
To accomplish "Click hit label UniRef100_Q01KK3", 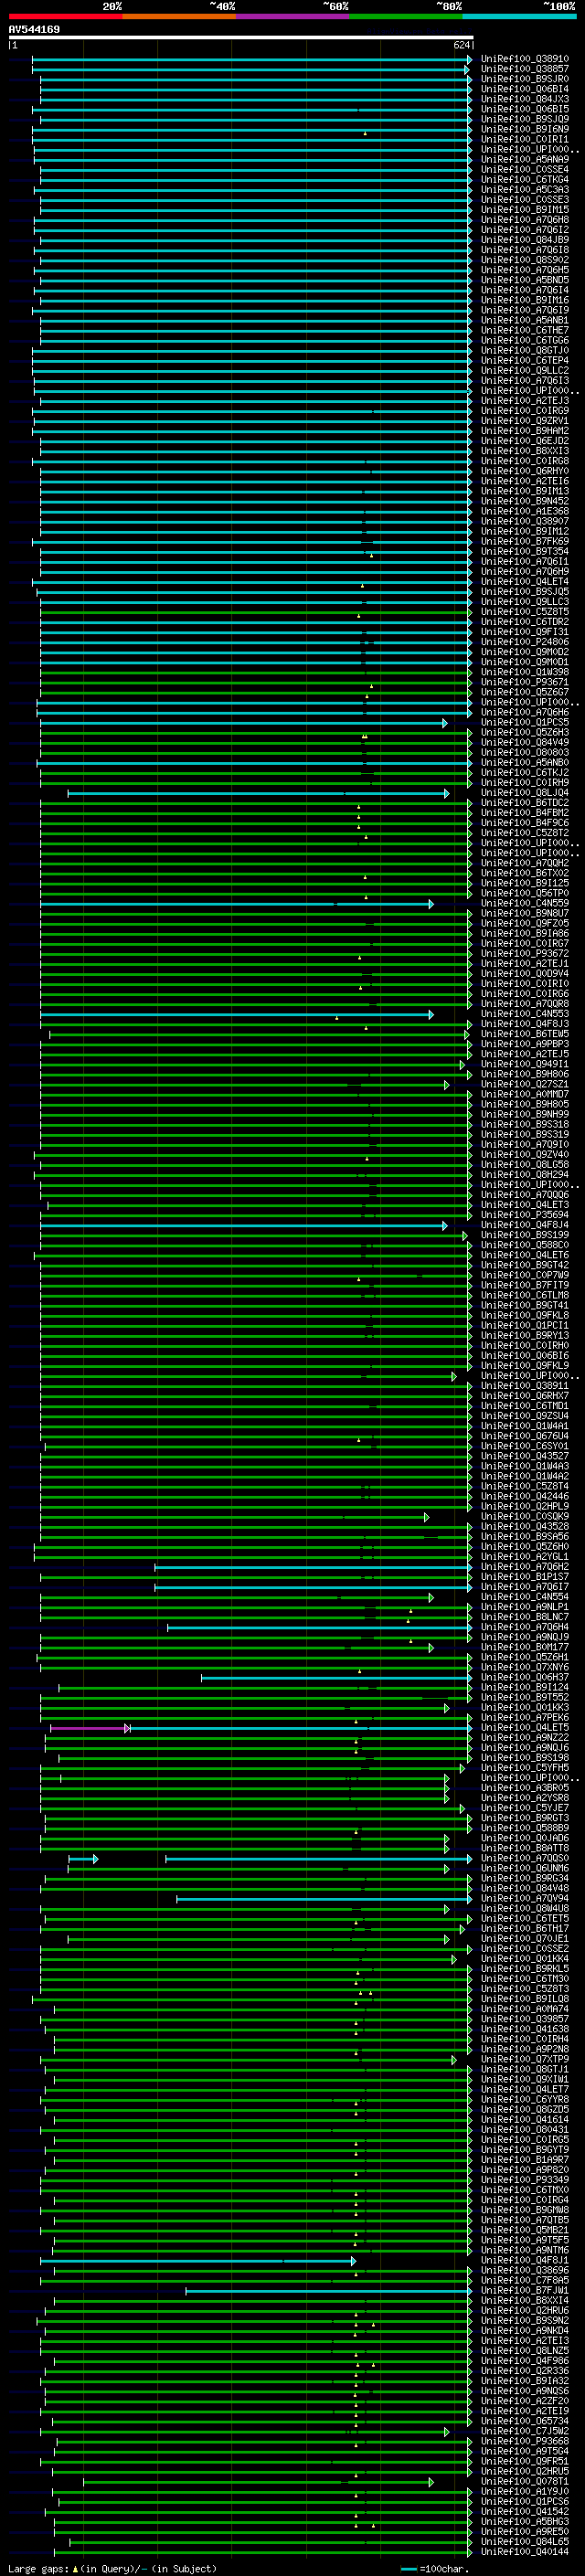I will click(524, 1707).
